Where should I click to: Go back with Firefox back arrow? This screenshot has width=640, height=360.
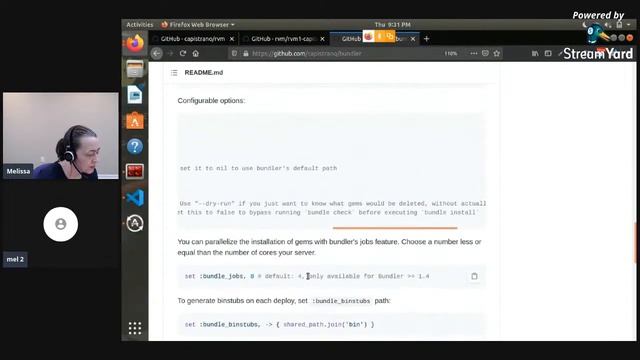[x=156, y=53]
